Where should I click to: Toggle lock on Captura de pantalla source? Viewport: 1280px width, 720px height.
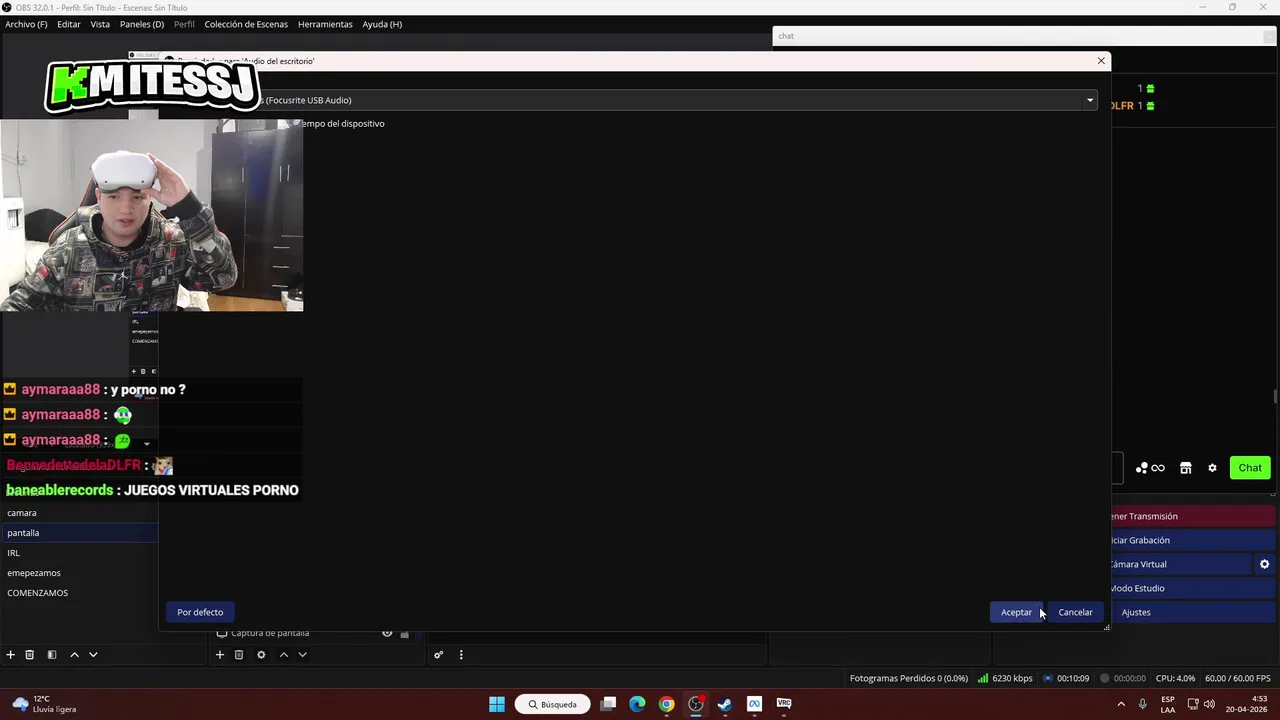coord(405,633)
